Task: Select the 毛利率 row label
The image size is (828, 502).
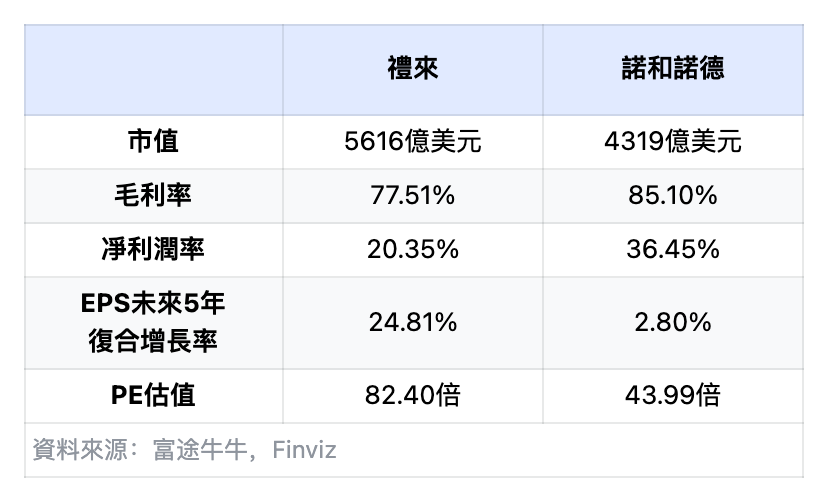Action: [x=153, y=195]
